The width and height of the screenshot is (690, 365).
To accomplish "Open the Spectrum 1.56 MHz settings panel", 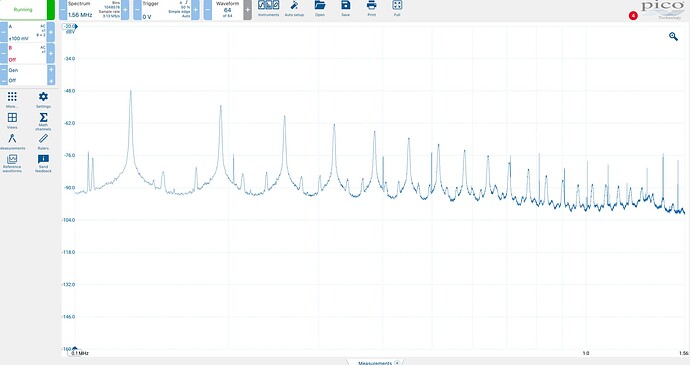I will pos(94,10).
